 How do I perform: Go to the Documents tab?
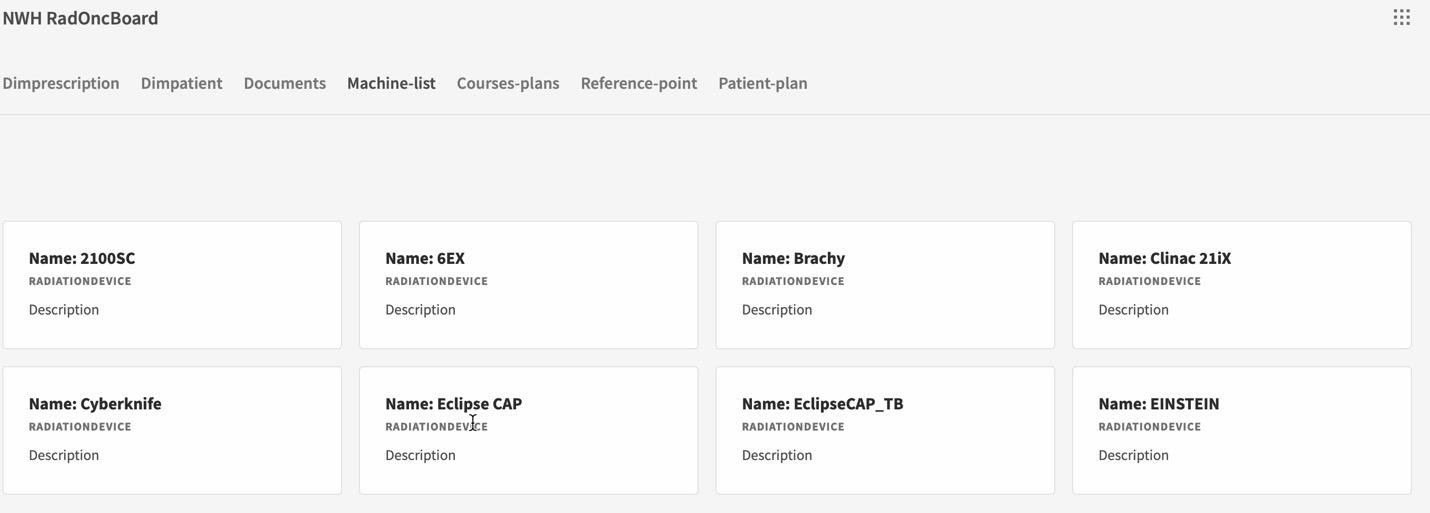click(284, 83)
